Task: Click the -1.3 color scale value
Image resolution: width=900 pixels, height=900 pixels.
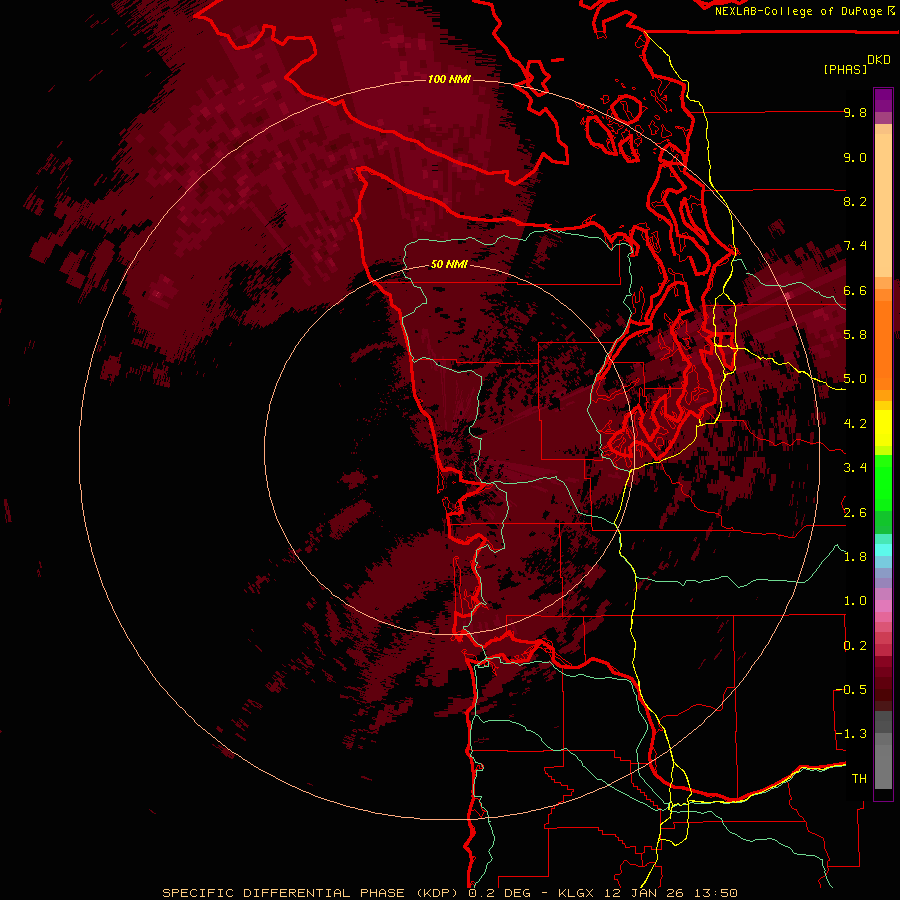Action: click(851, 734)
